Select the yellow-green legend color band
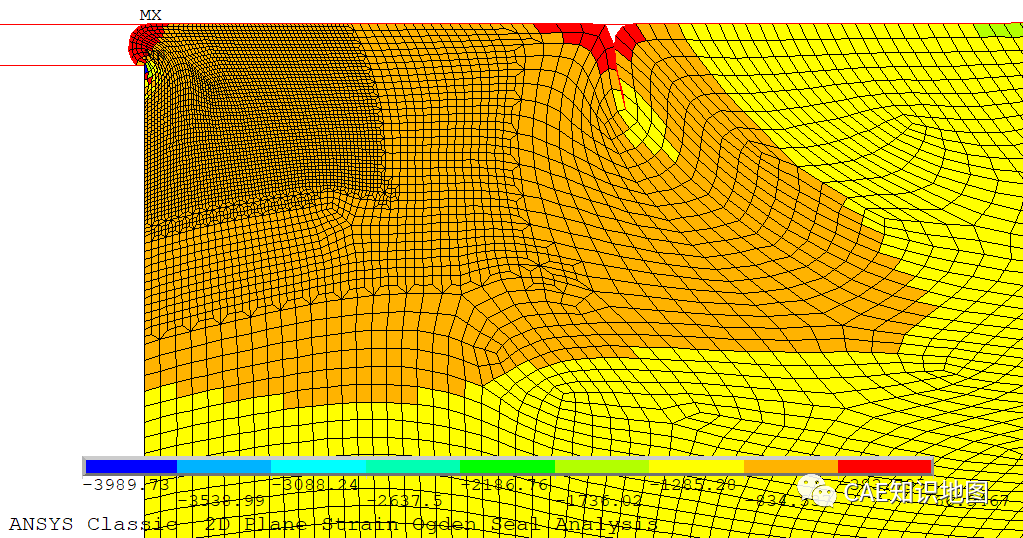The image size is (1023, 538). (601, 466)
